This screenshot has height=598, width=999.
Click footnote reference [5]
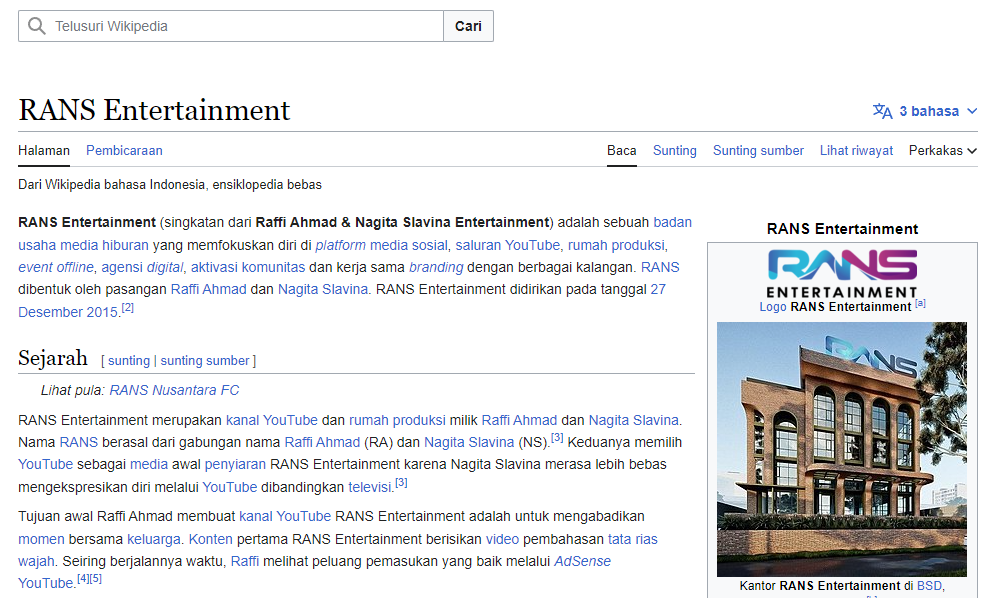tap(96, 579)
